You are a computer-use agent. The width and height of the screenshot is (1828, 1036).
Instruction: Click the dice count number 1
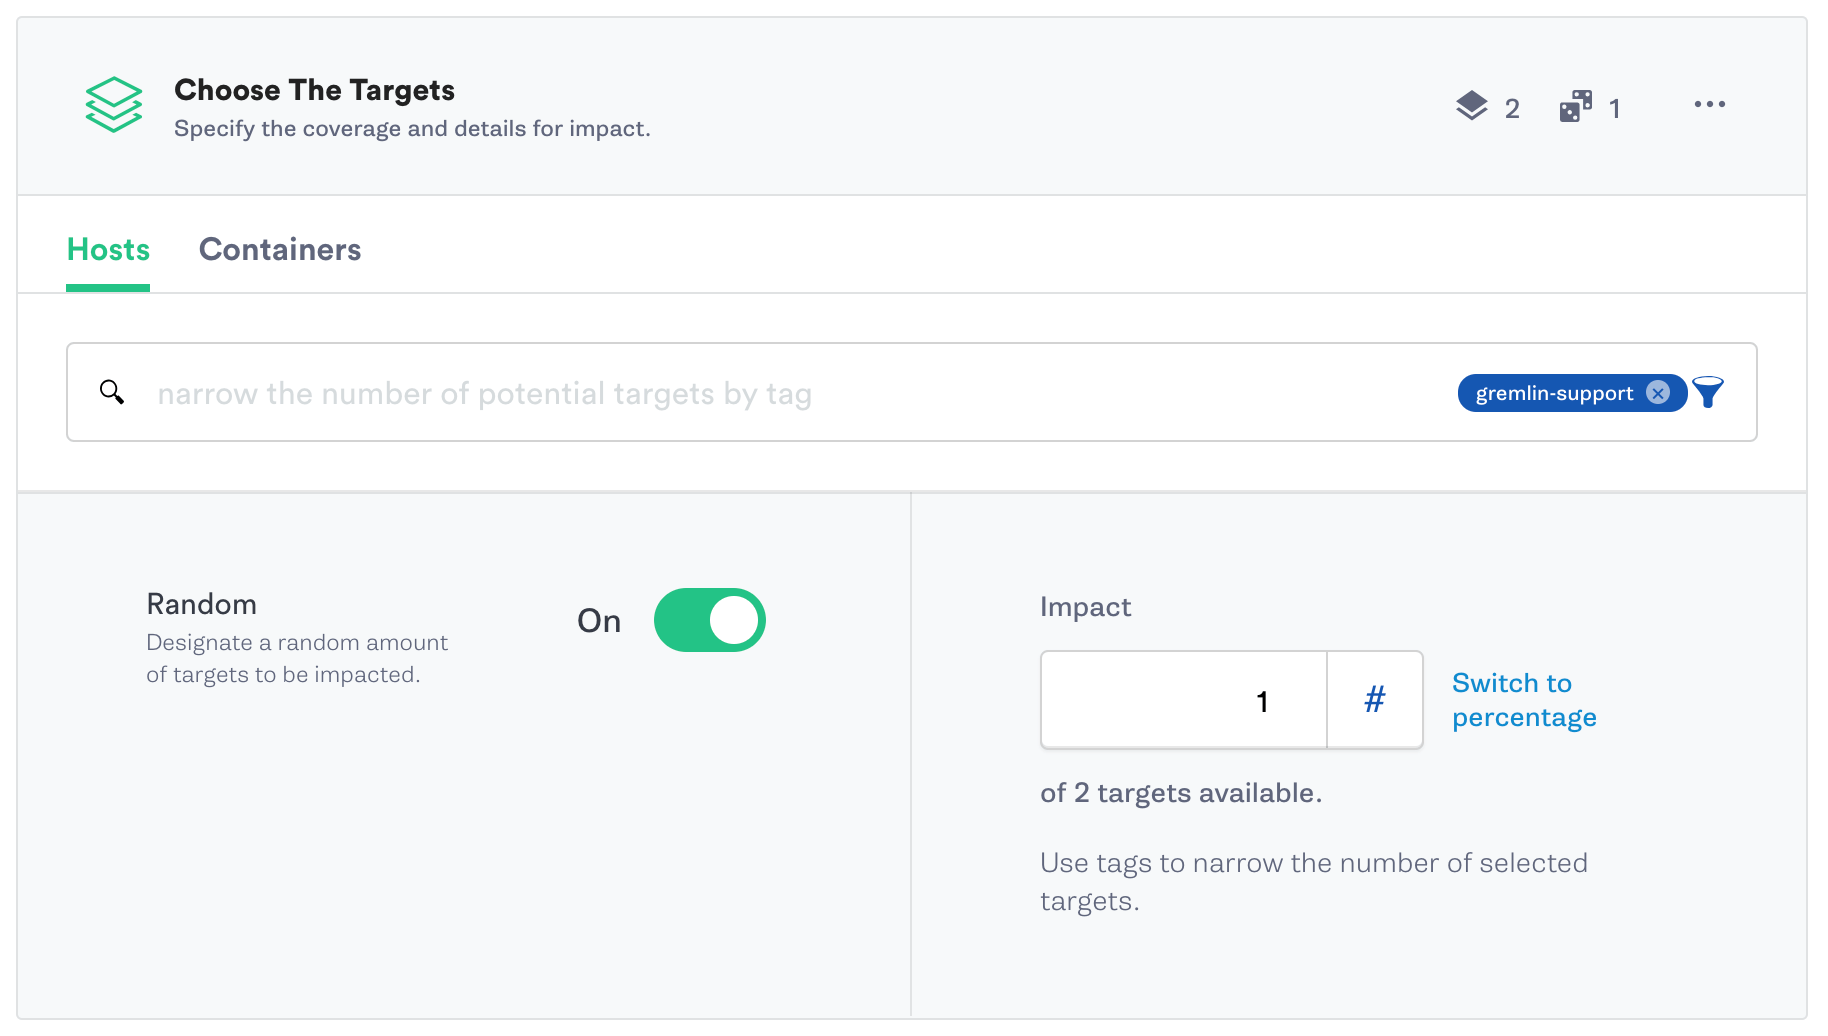[1614, 108]
